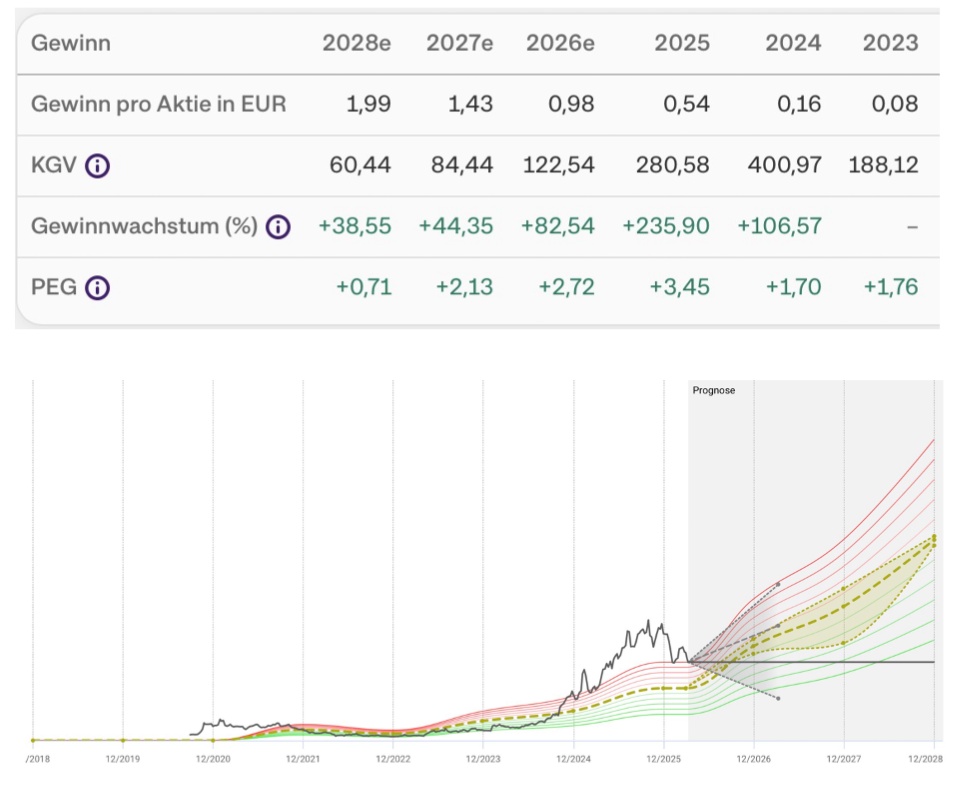
Task: Click the 2028e KGV value 60,44
Action: [x=361, y=166]
